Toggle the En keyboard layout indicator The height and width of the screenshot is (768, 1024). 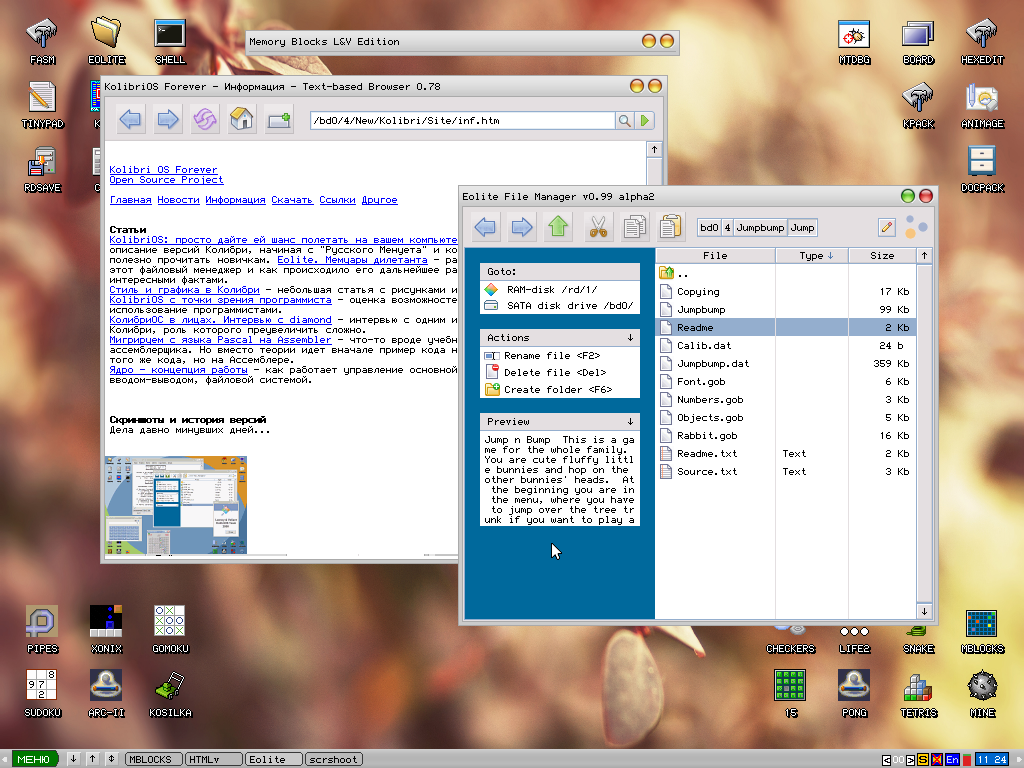click(x=953, y=760)
